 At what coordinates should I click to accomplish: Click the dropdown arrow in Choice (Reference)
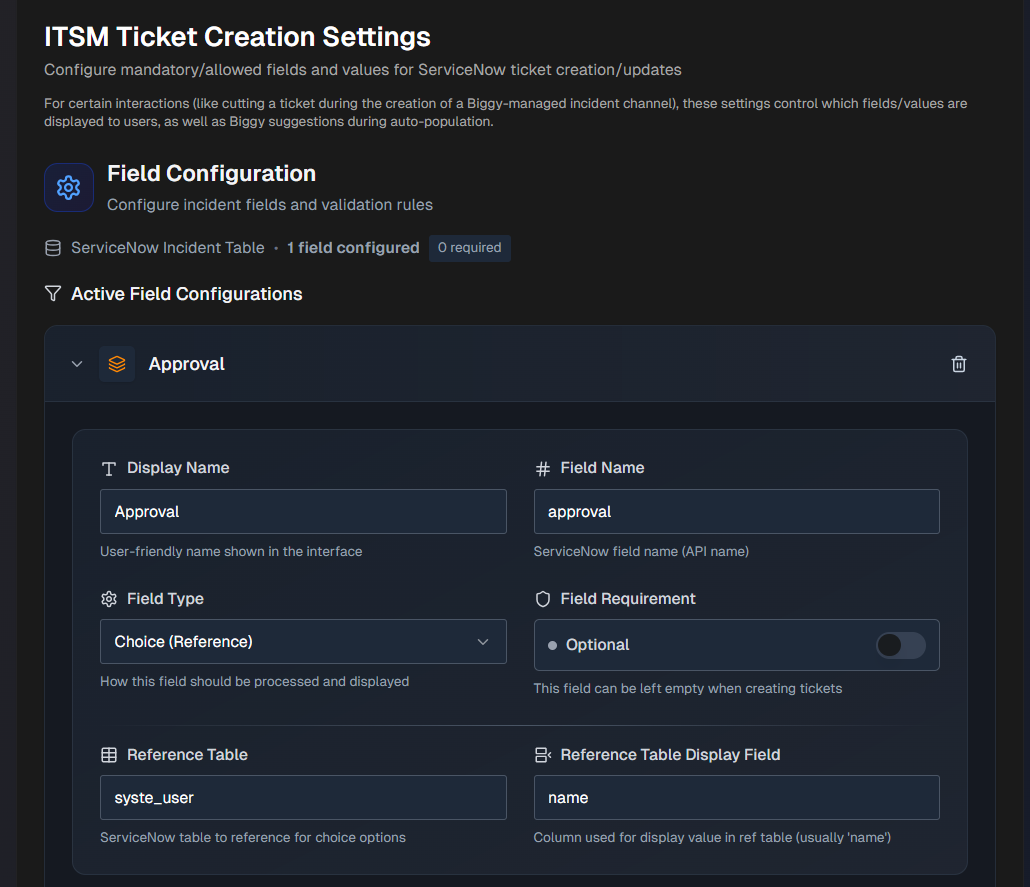pos(483,642)
